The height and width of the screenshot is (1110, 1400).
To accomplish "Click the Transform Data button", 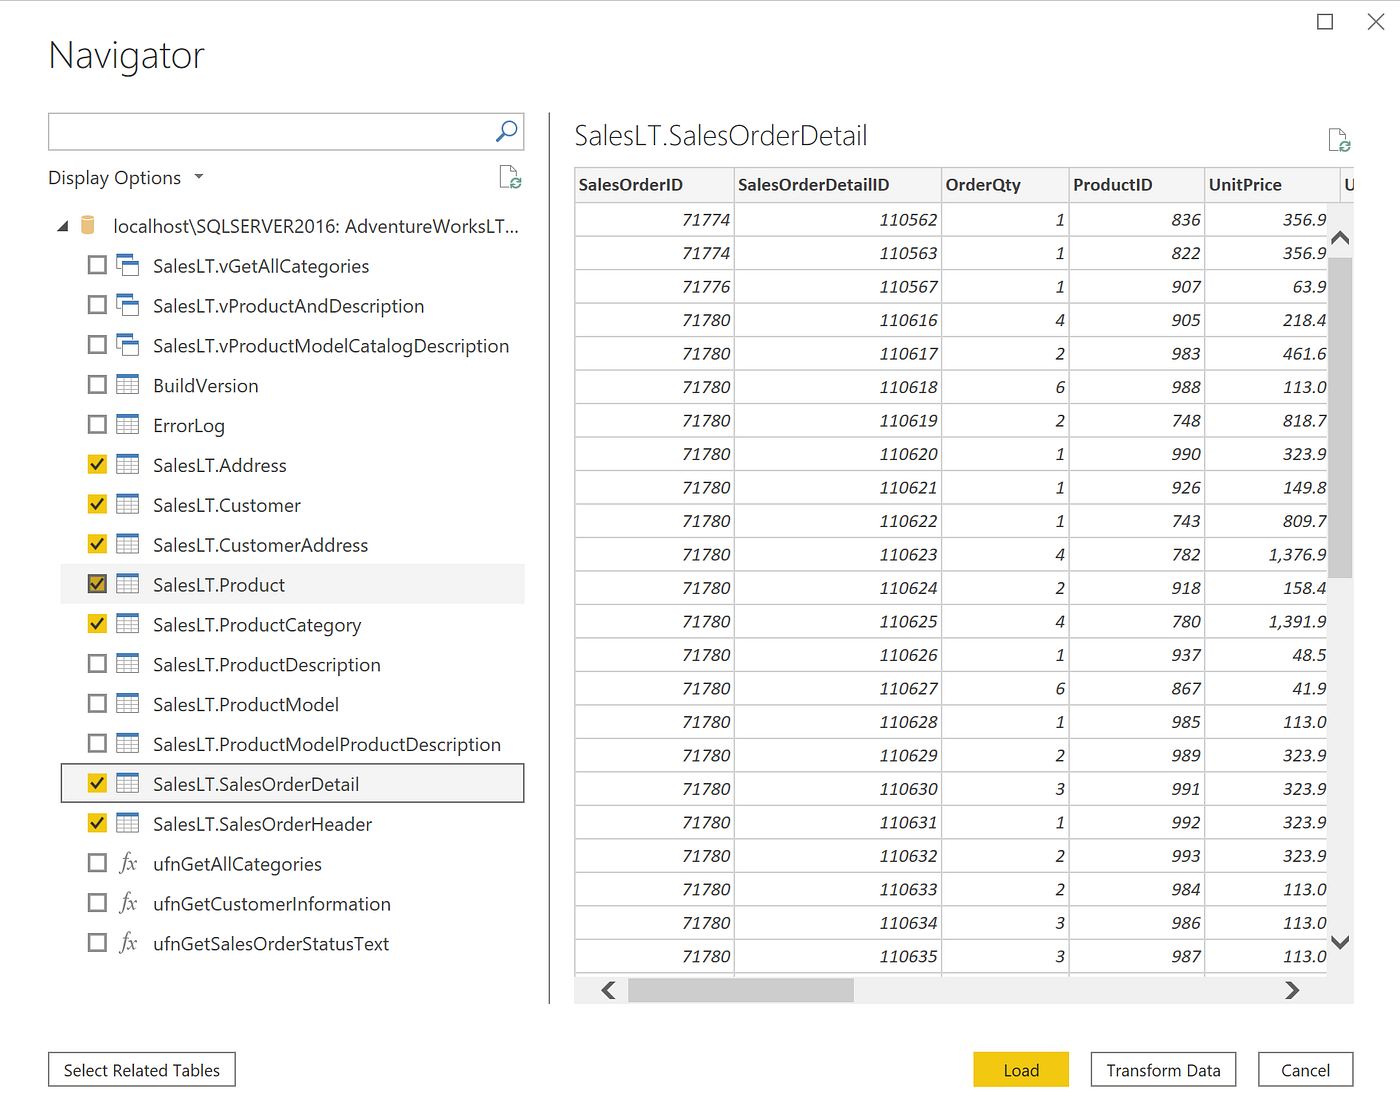I will (x=1163, y=1069).
